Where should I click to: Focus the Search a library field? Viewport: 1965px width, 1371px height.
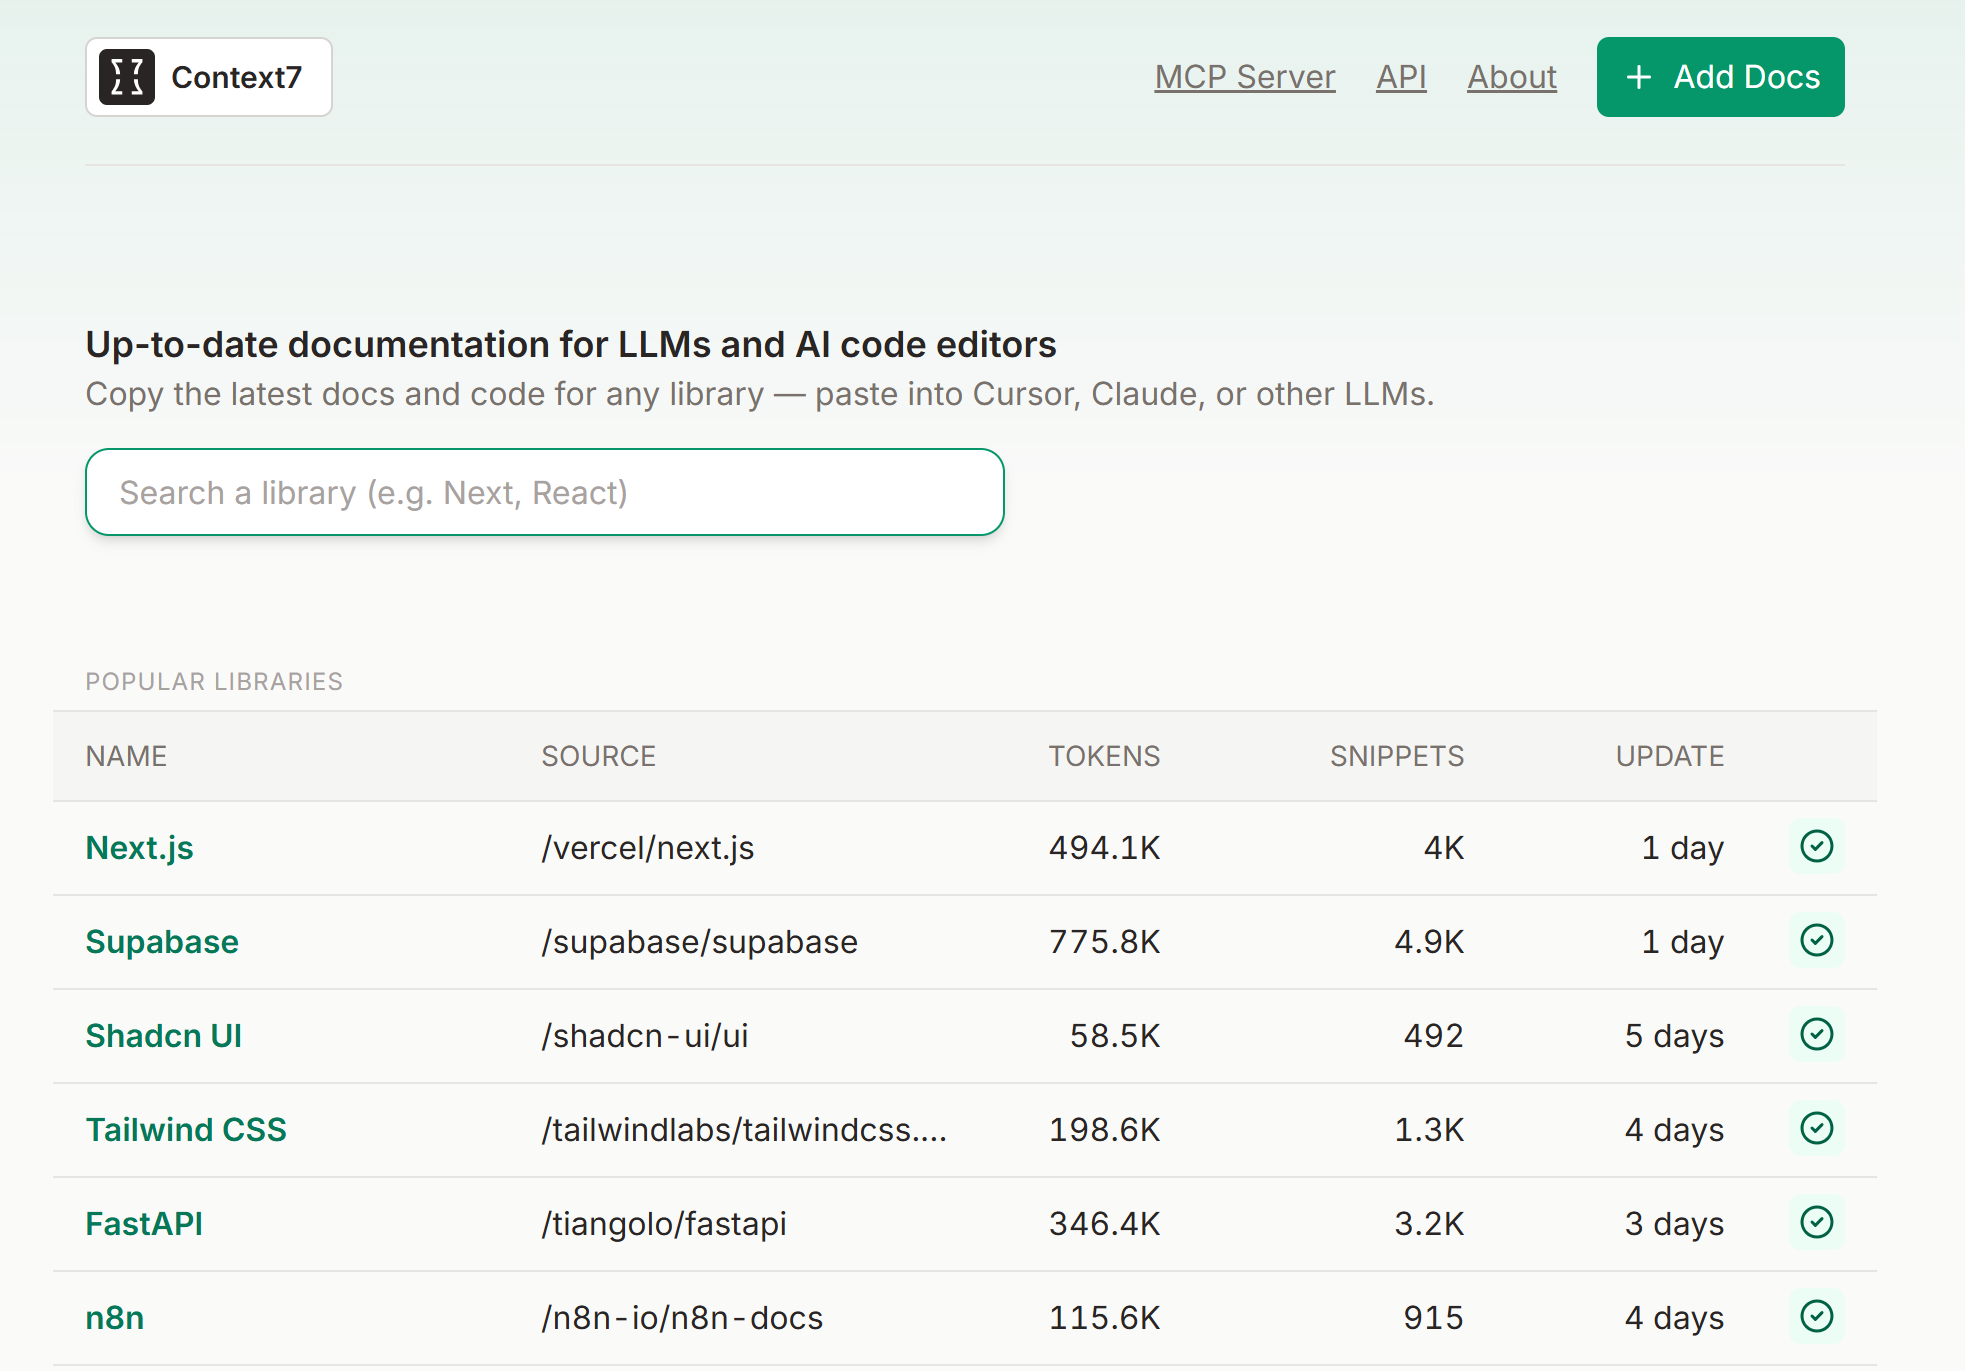545,492
